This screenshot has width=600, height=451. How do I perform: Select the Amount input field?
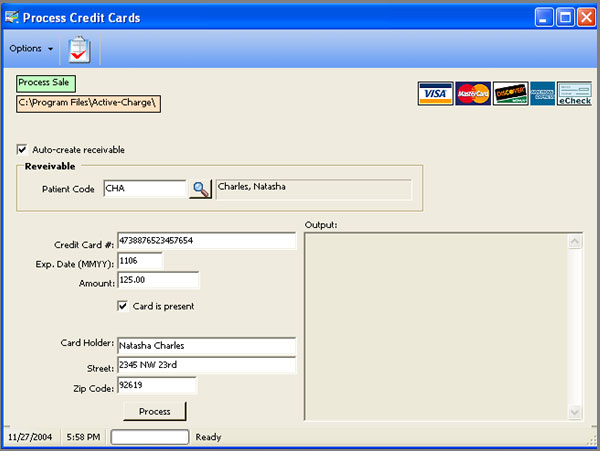click(157, 280)
